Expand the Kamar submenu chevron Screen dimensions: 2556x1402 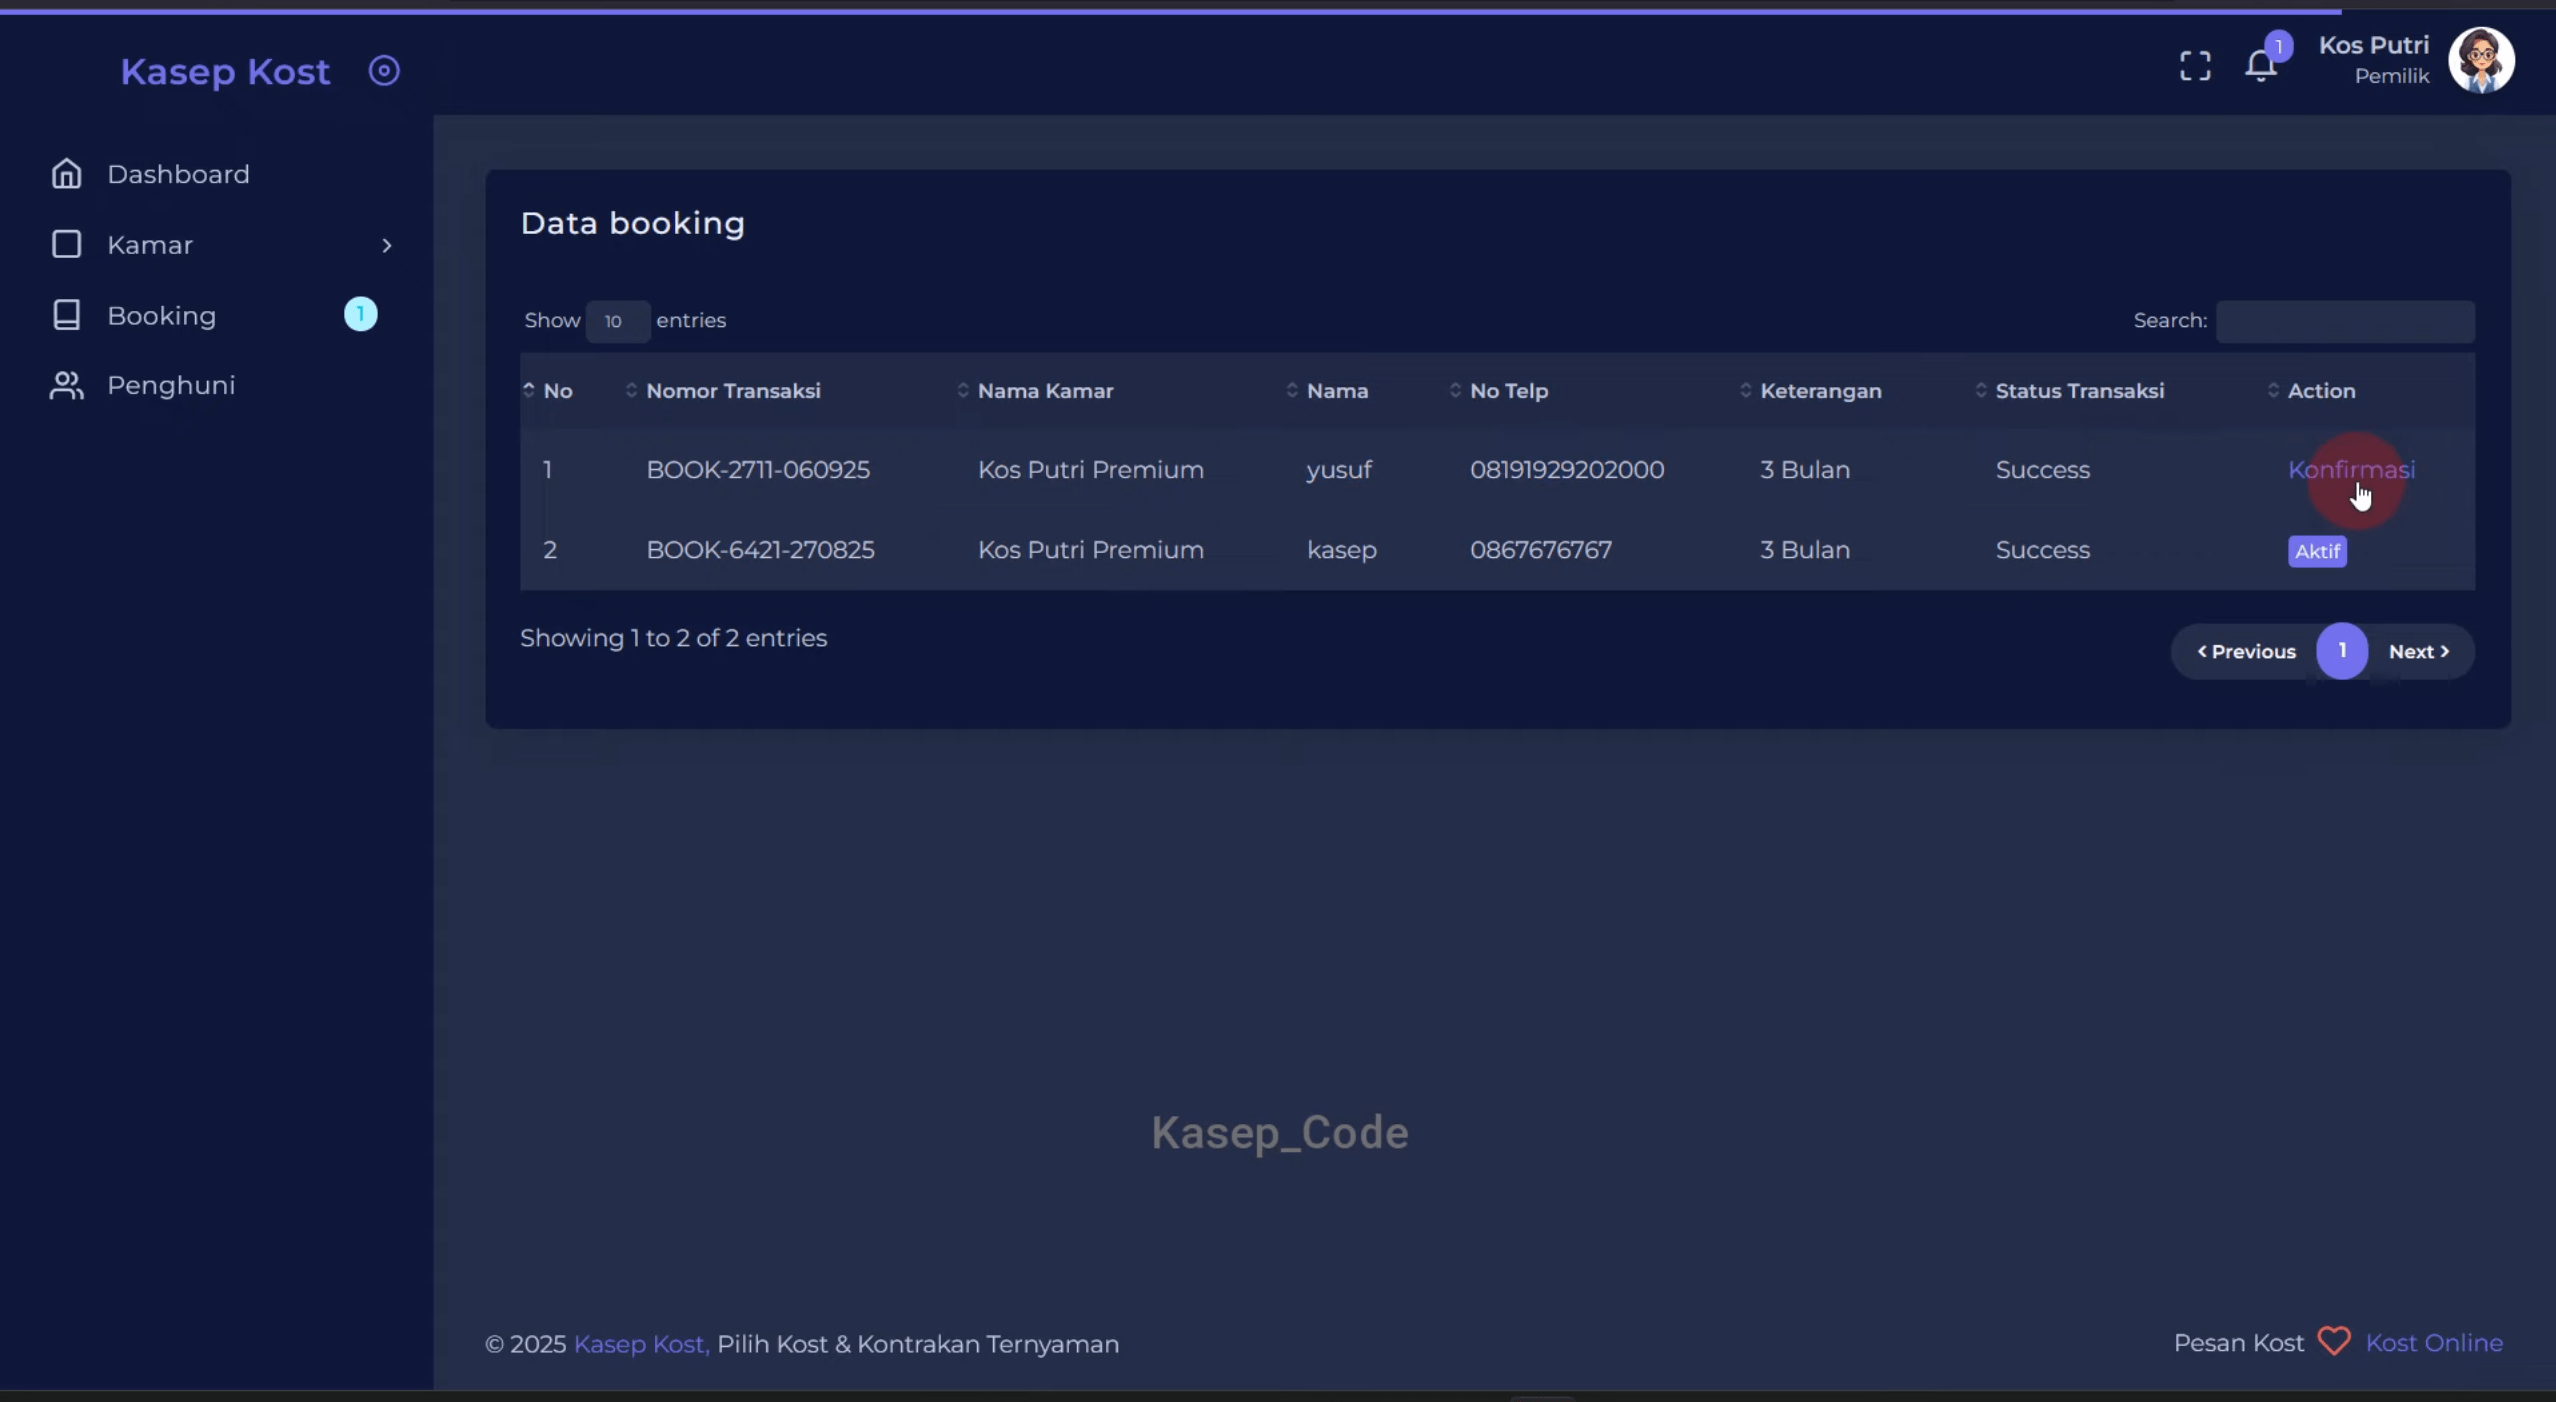coord(387,246)
